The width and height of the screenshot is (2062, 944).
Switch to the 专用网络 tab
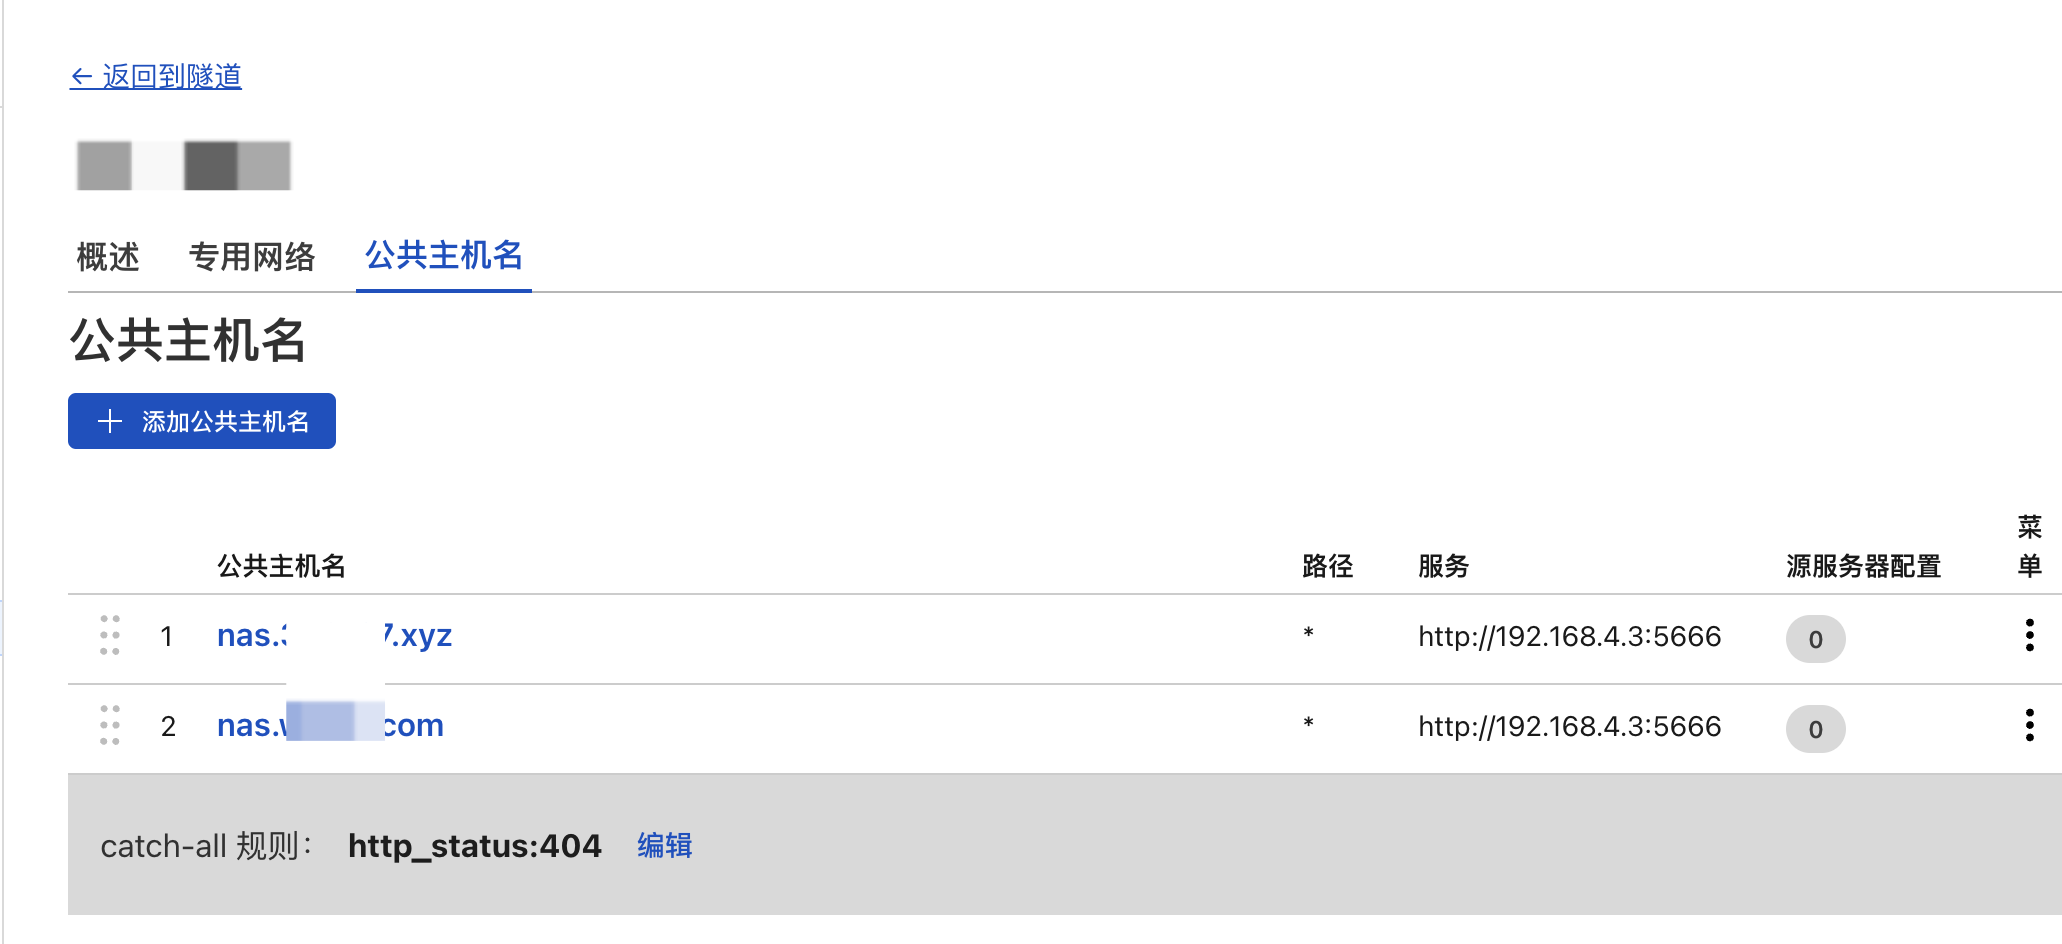252,257
